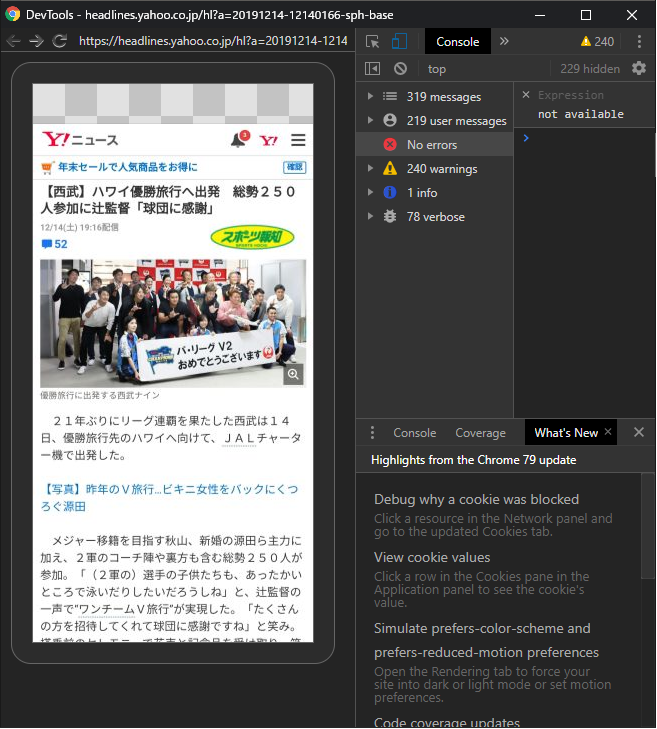Screen dimensions: 657x729
Task: Remove the live expression with X
Action: click(x=526, y=95)
